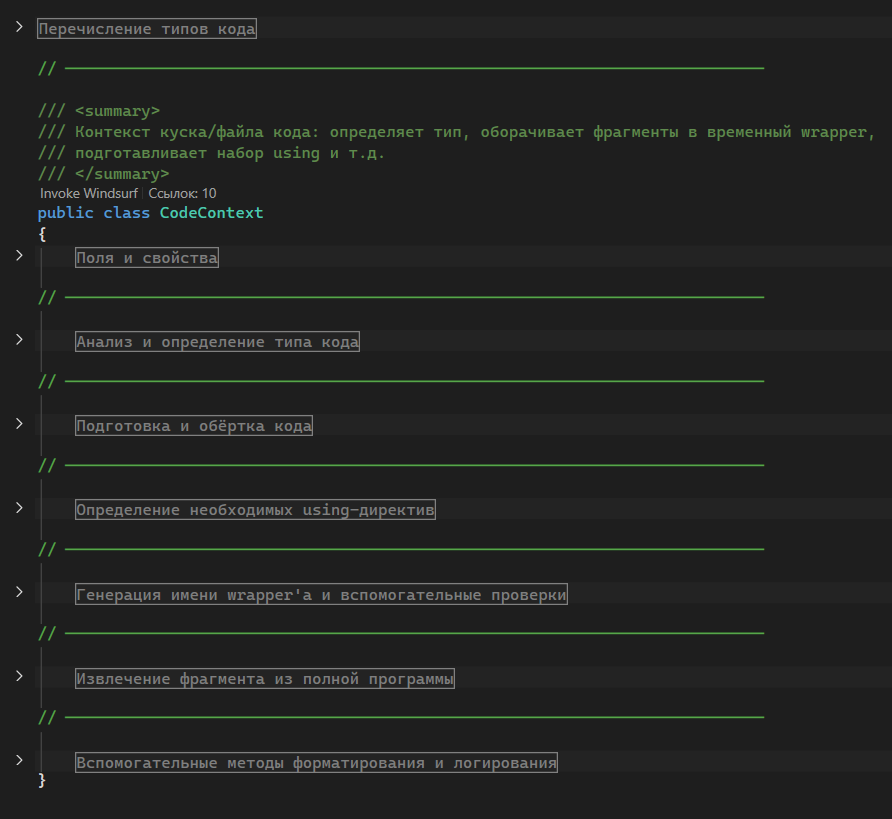
Task: Unfold "Извлечение фрагмента из полной программы" with its arrow
Action: coord(19,676)
